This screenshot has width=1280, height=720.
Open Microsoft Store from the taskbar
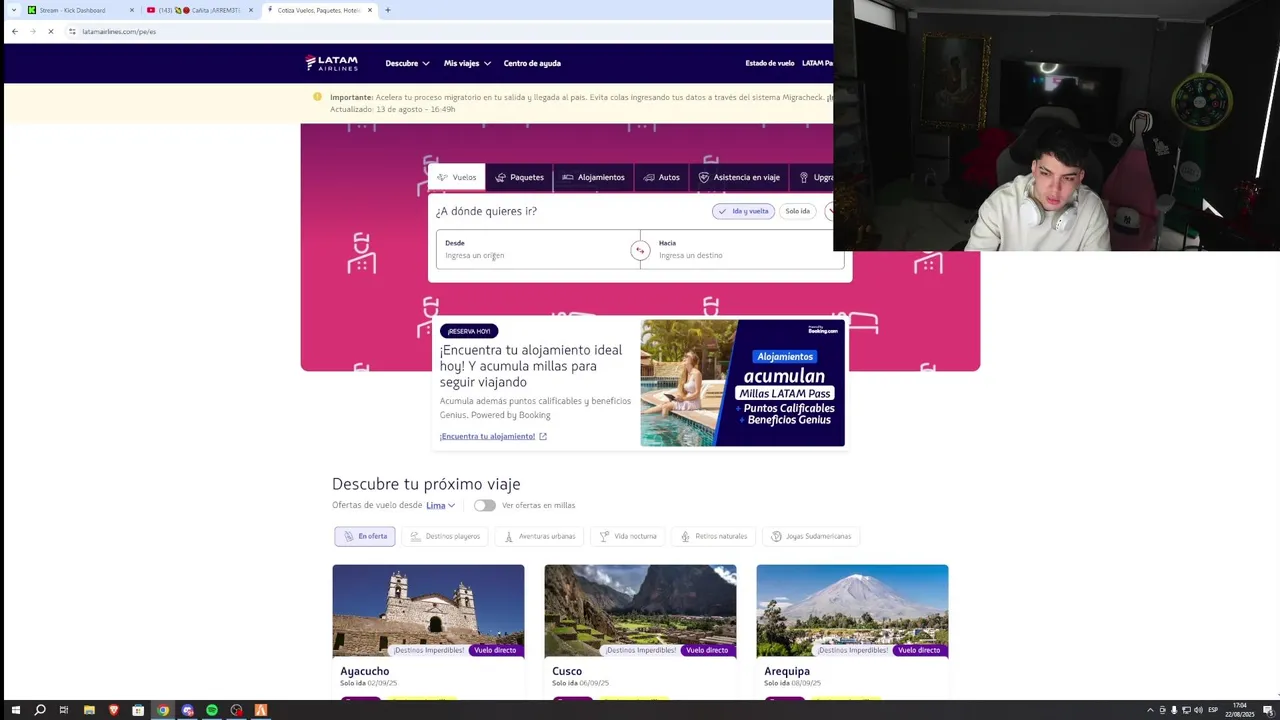(138, 710)
